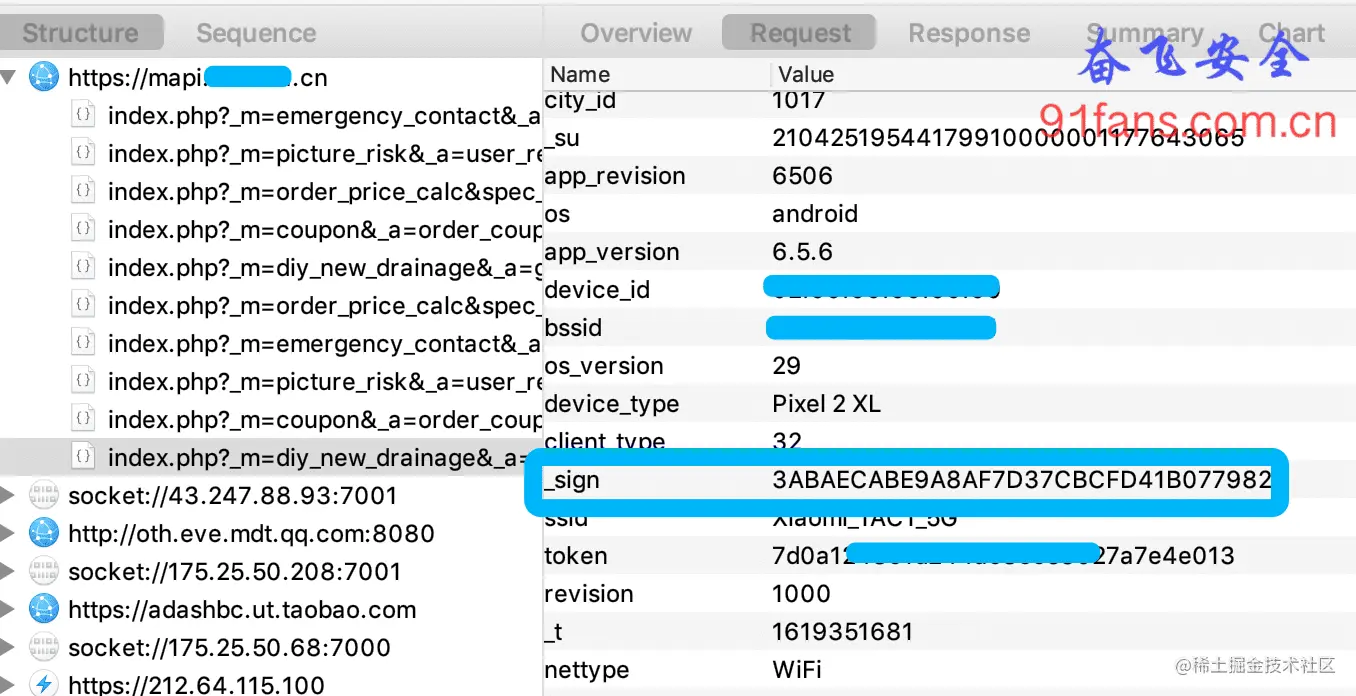Image resolution: width=1356 pixels, height=696 pixels.
Task: Click the socket icon for 175.25.50.68:7000
Action: pyautogui.click(x=43, y=647)
